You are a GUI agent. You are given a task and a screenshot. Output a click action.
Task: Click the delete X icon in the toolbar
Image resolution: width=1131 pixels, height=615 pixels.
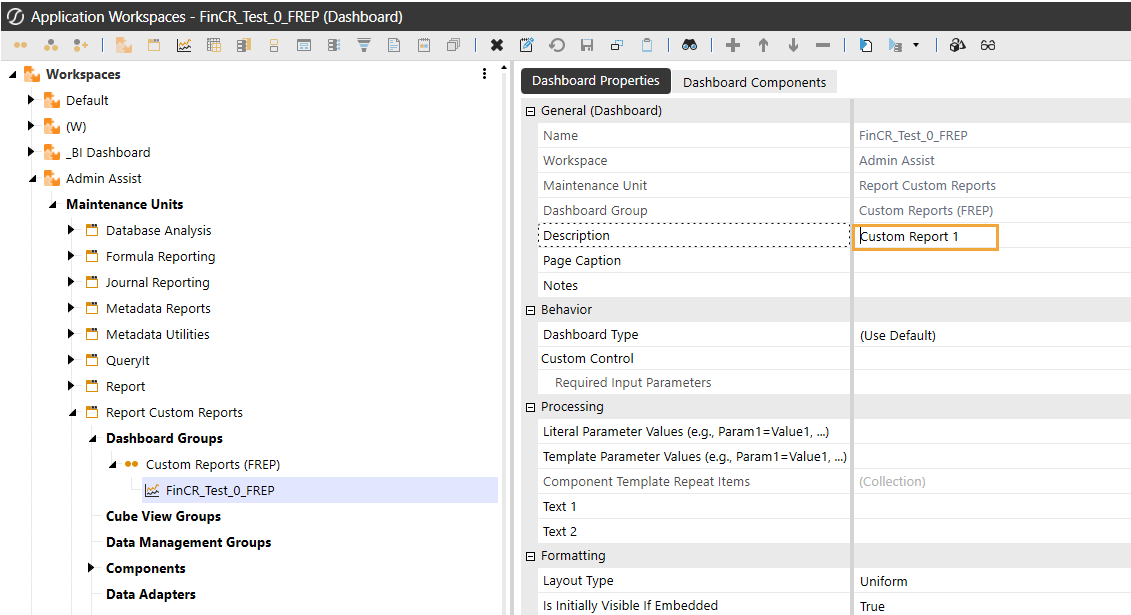click(x=496, y=45)
